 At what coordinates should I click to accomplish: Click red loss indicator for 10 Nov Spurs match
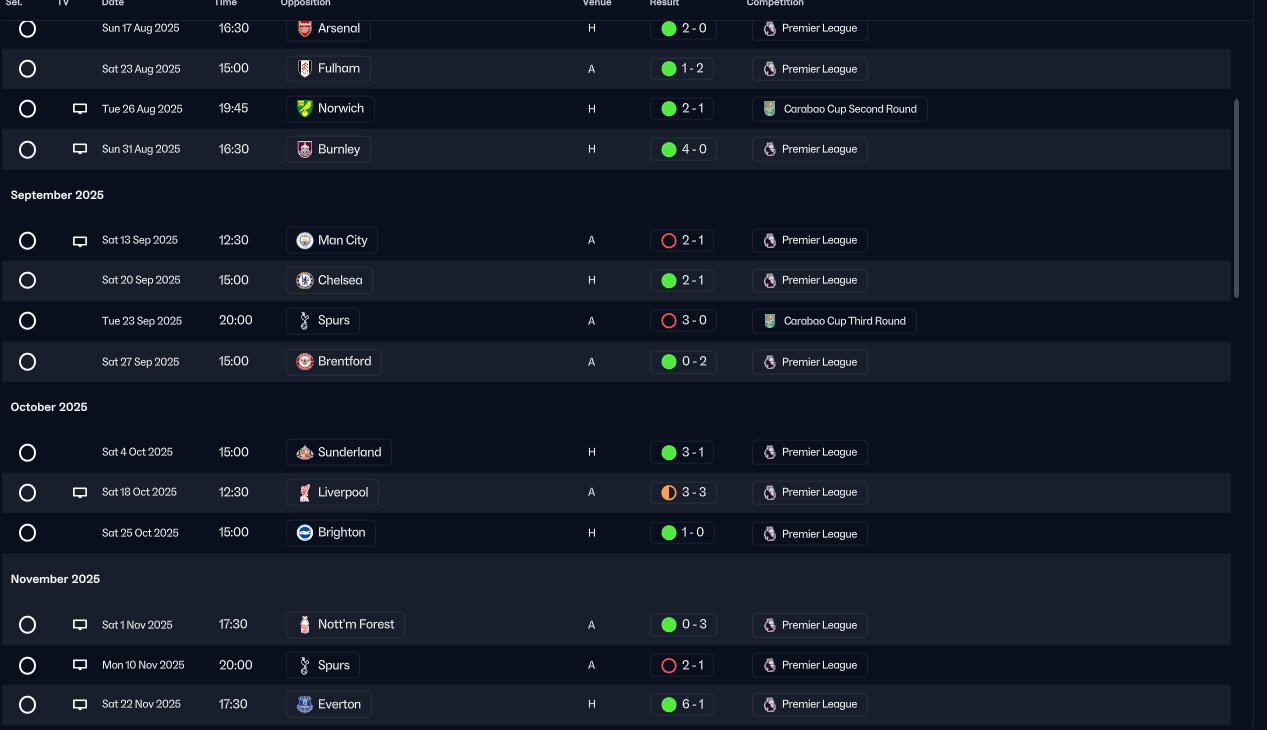point(669,665)
